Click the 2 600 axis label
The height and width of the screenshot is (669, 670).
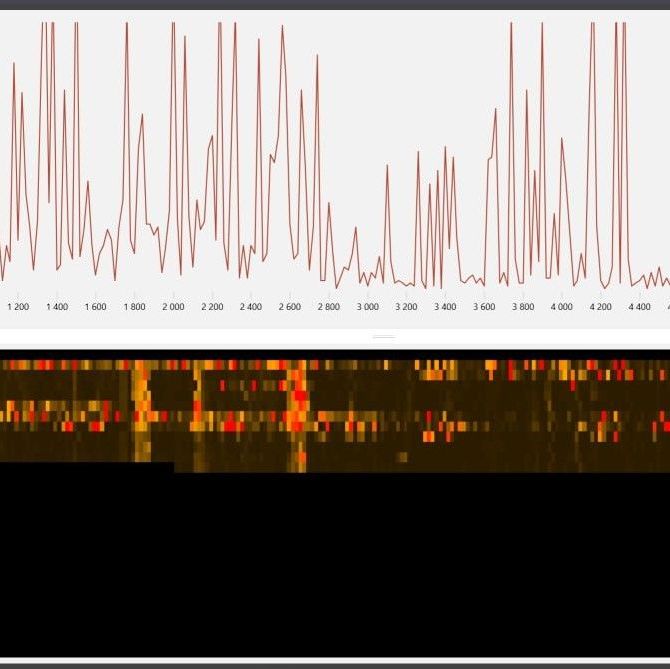(x=290, y=307)
